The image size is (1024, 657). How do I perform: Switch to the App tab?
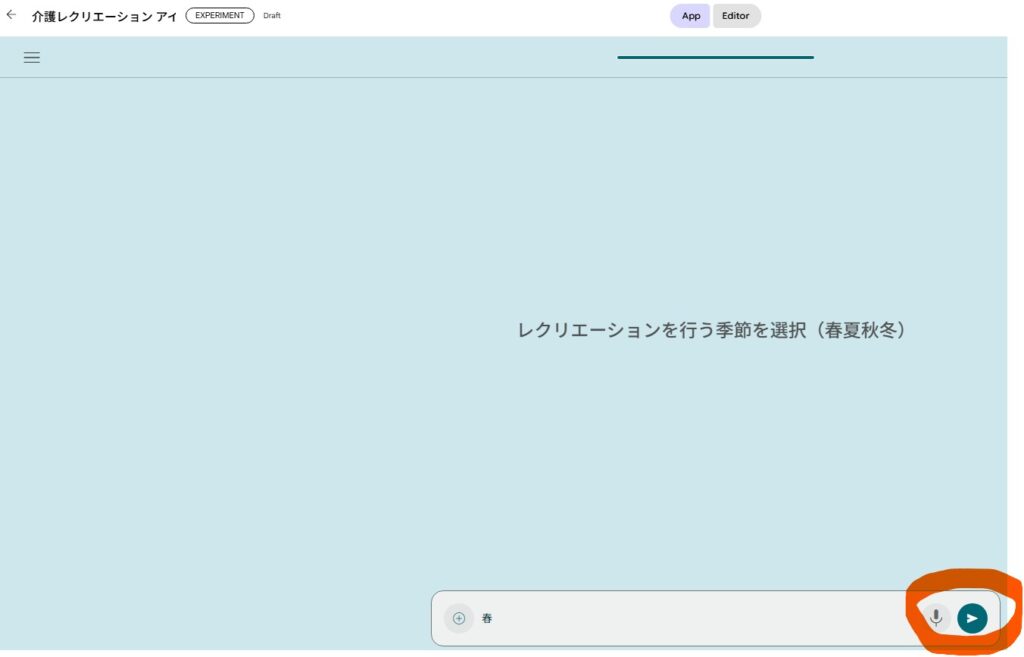point(690,16)
